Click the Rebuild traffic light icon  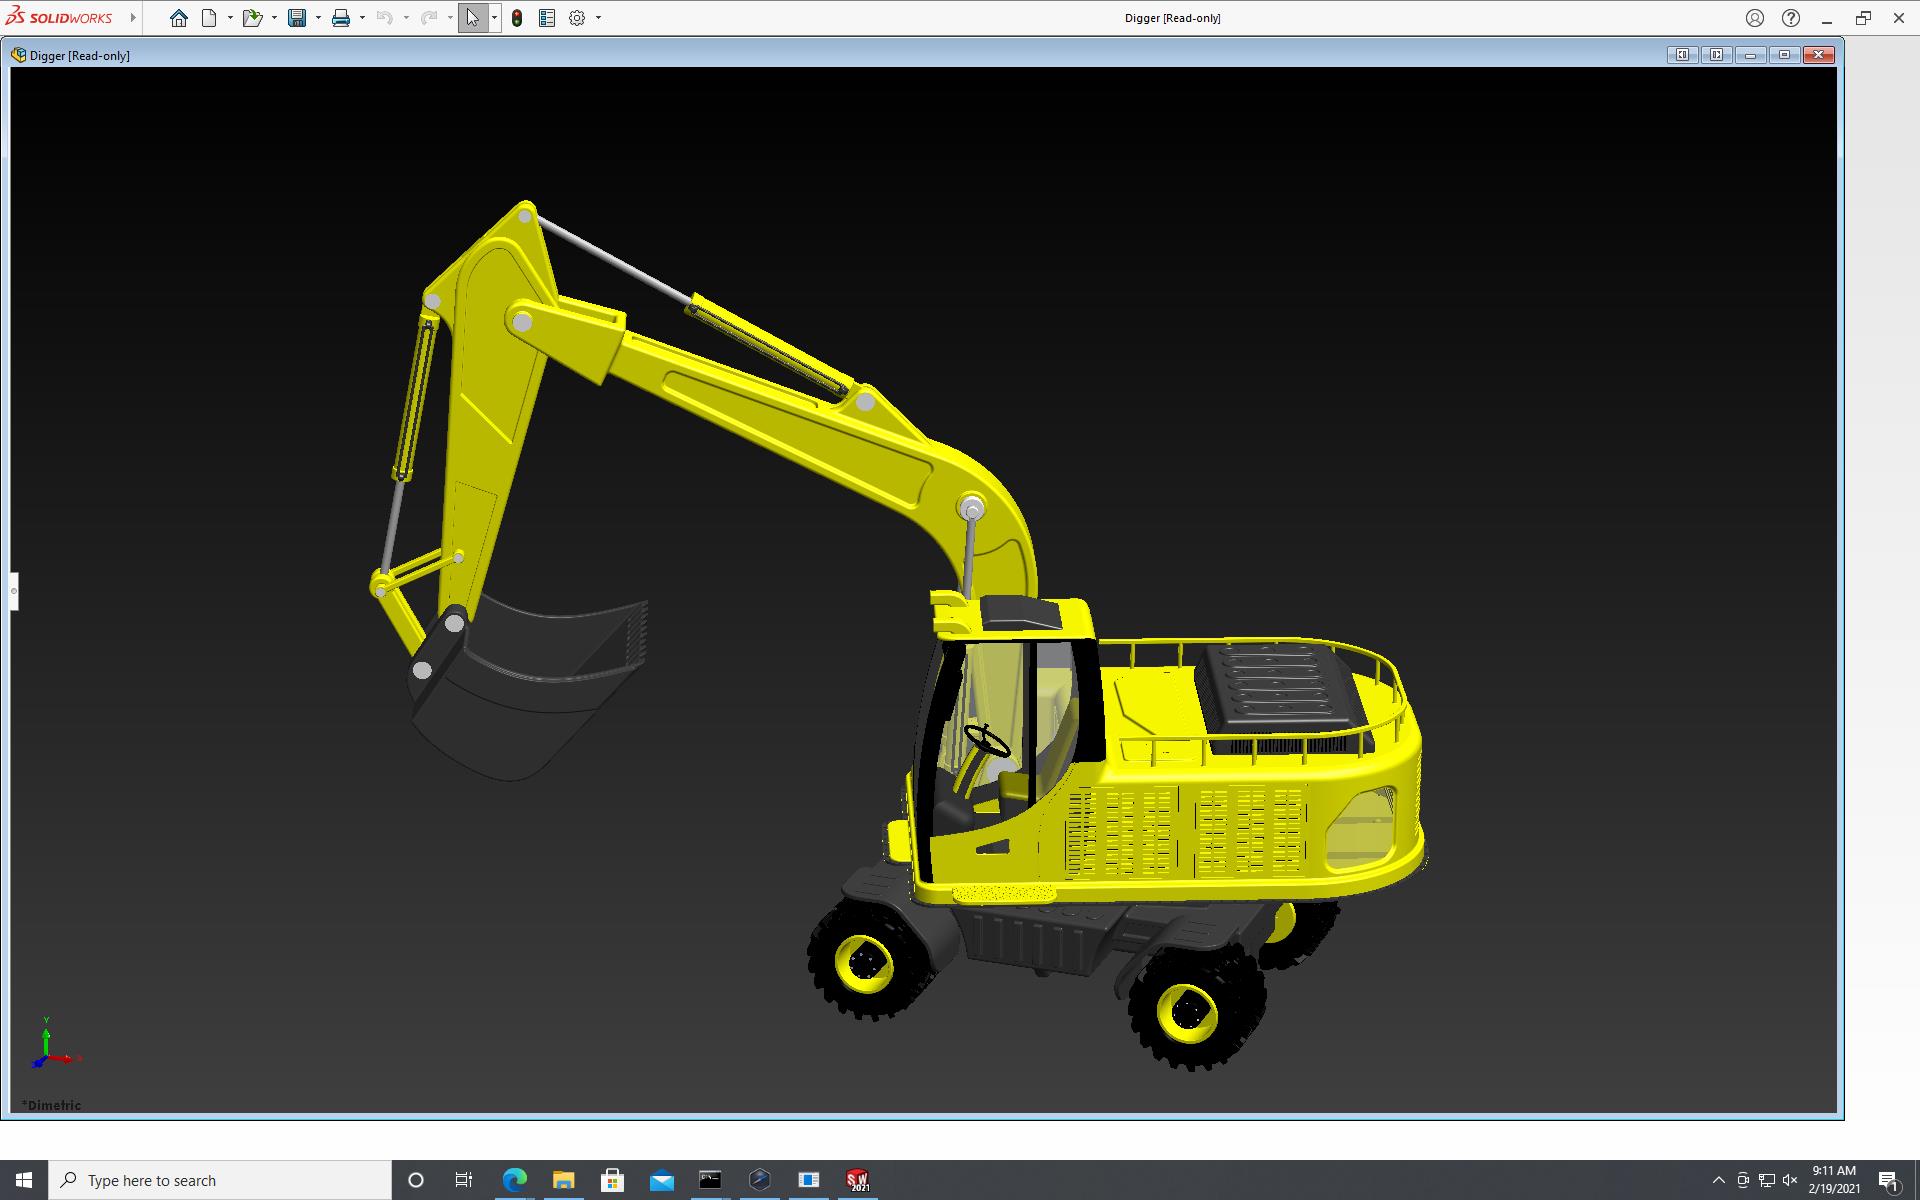coord(517,18)
